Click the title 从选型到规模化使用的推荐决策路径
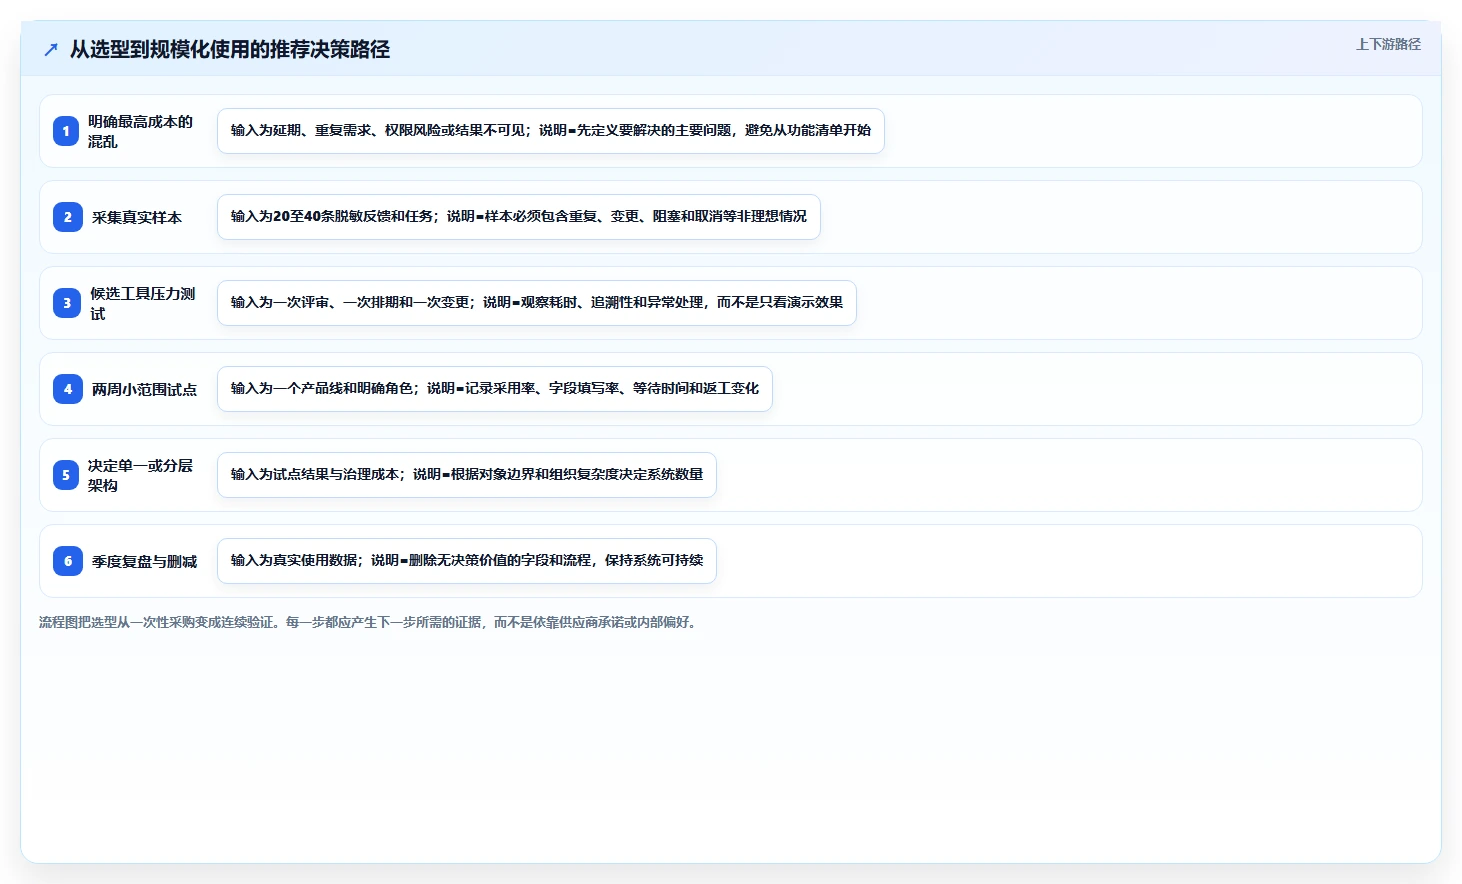 230,49
